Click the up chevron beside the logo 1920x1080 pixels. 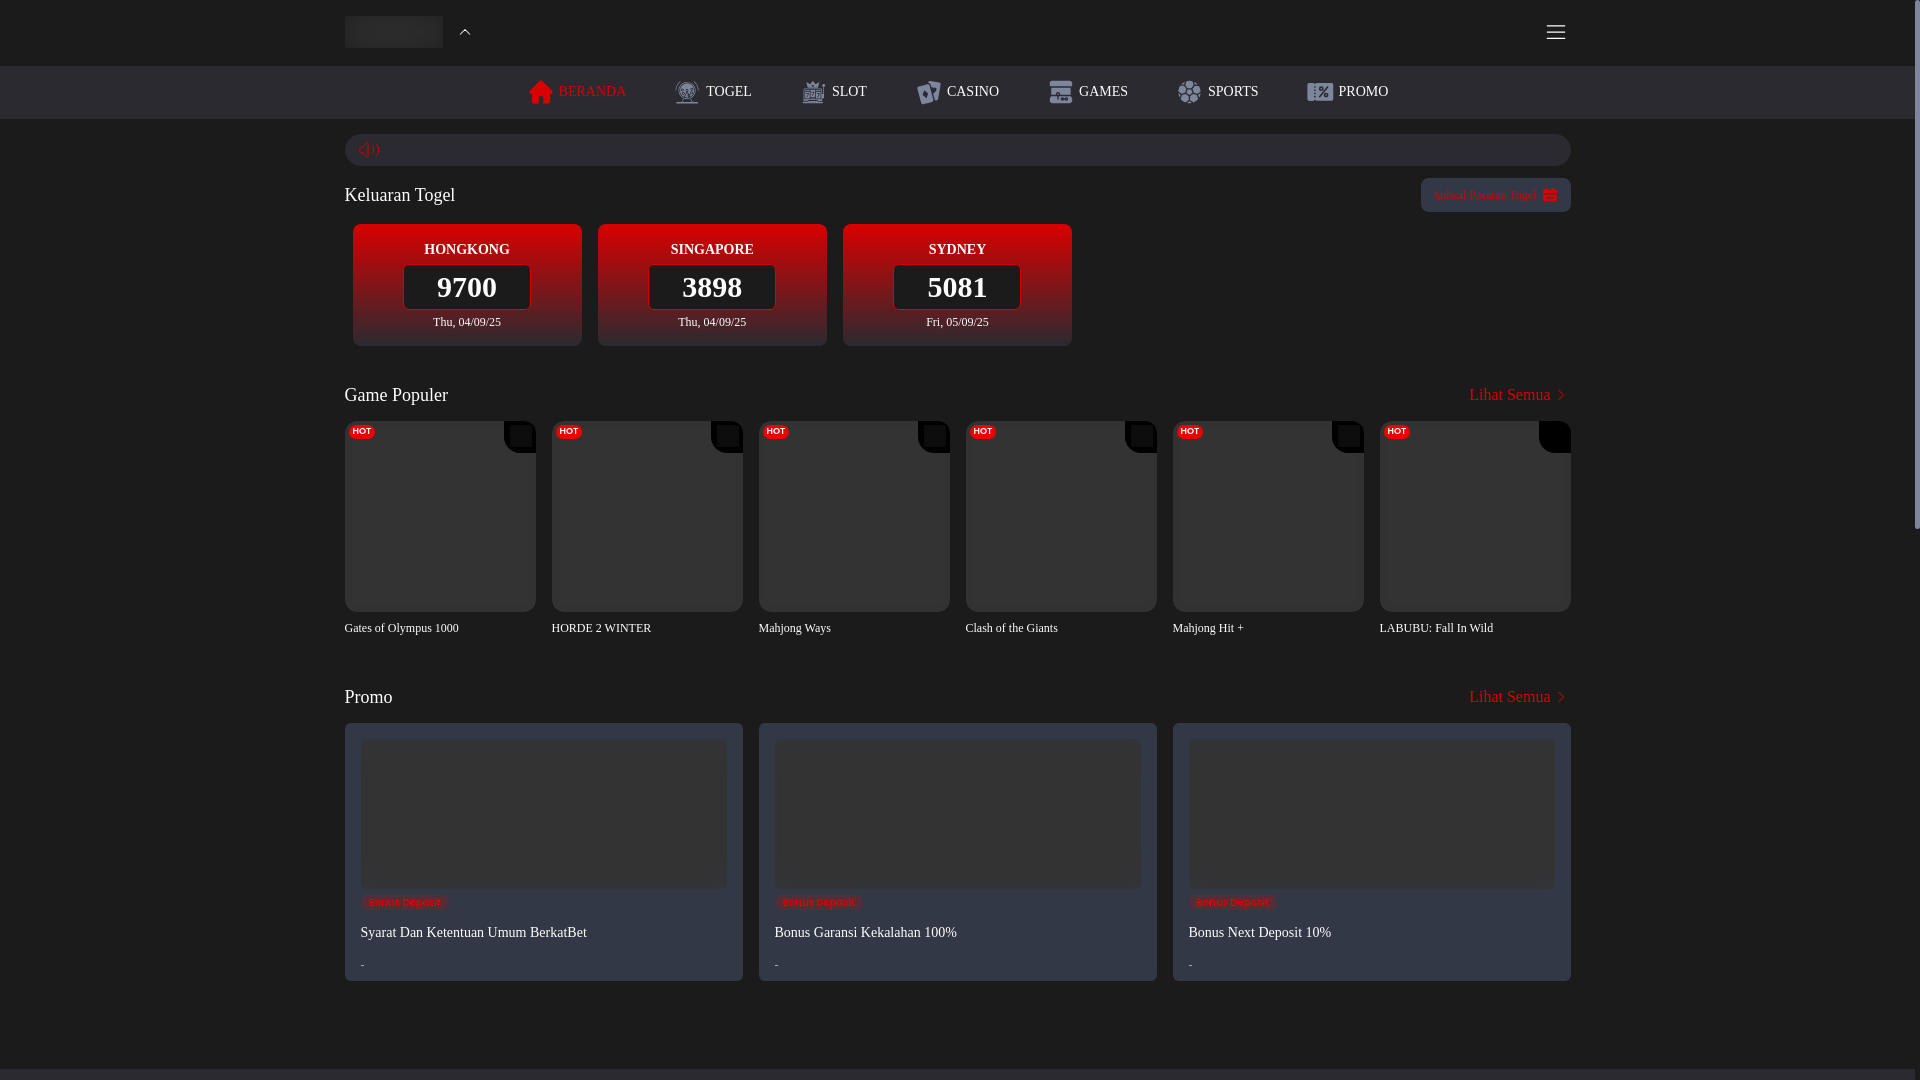coord(464,32)
